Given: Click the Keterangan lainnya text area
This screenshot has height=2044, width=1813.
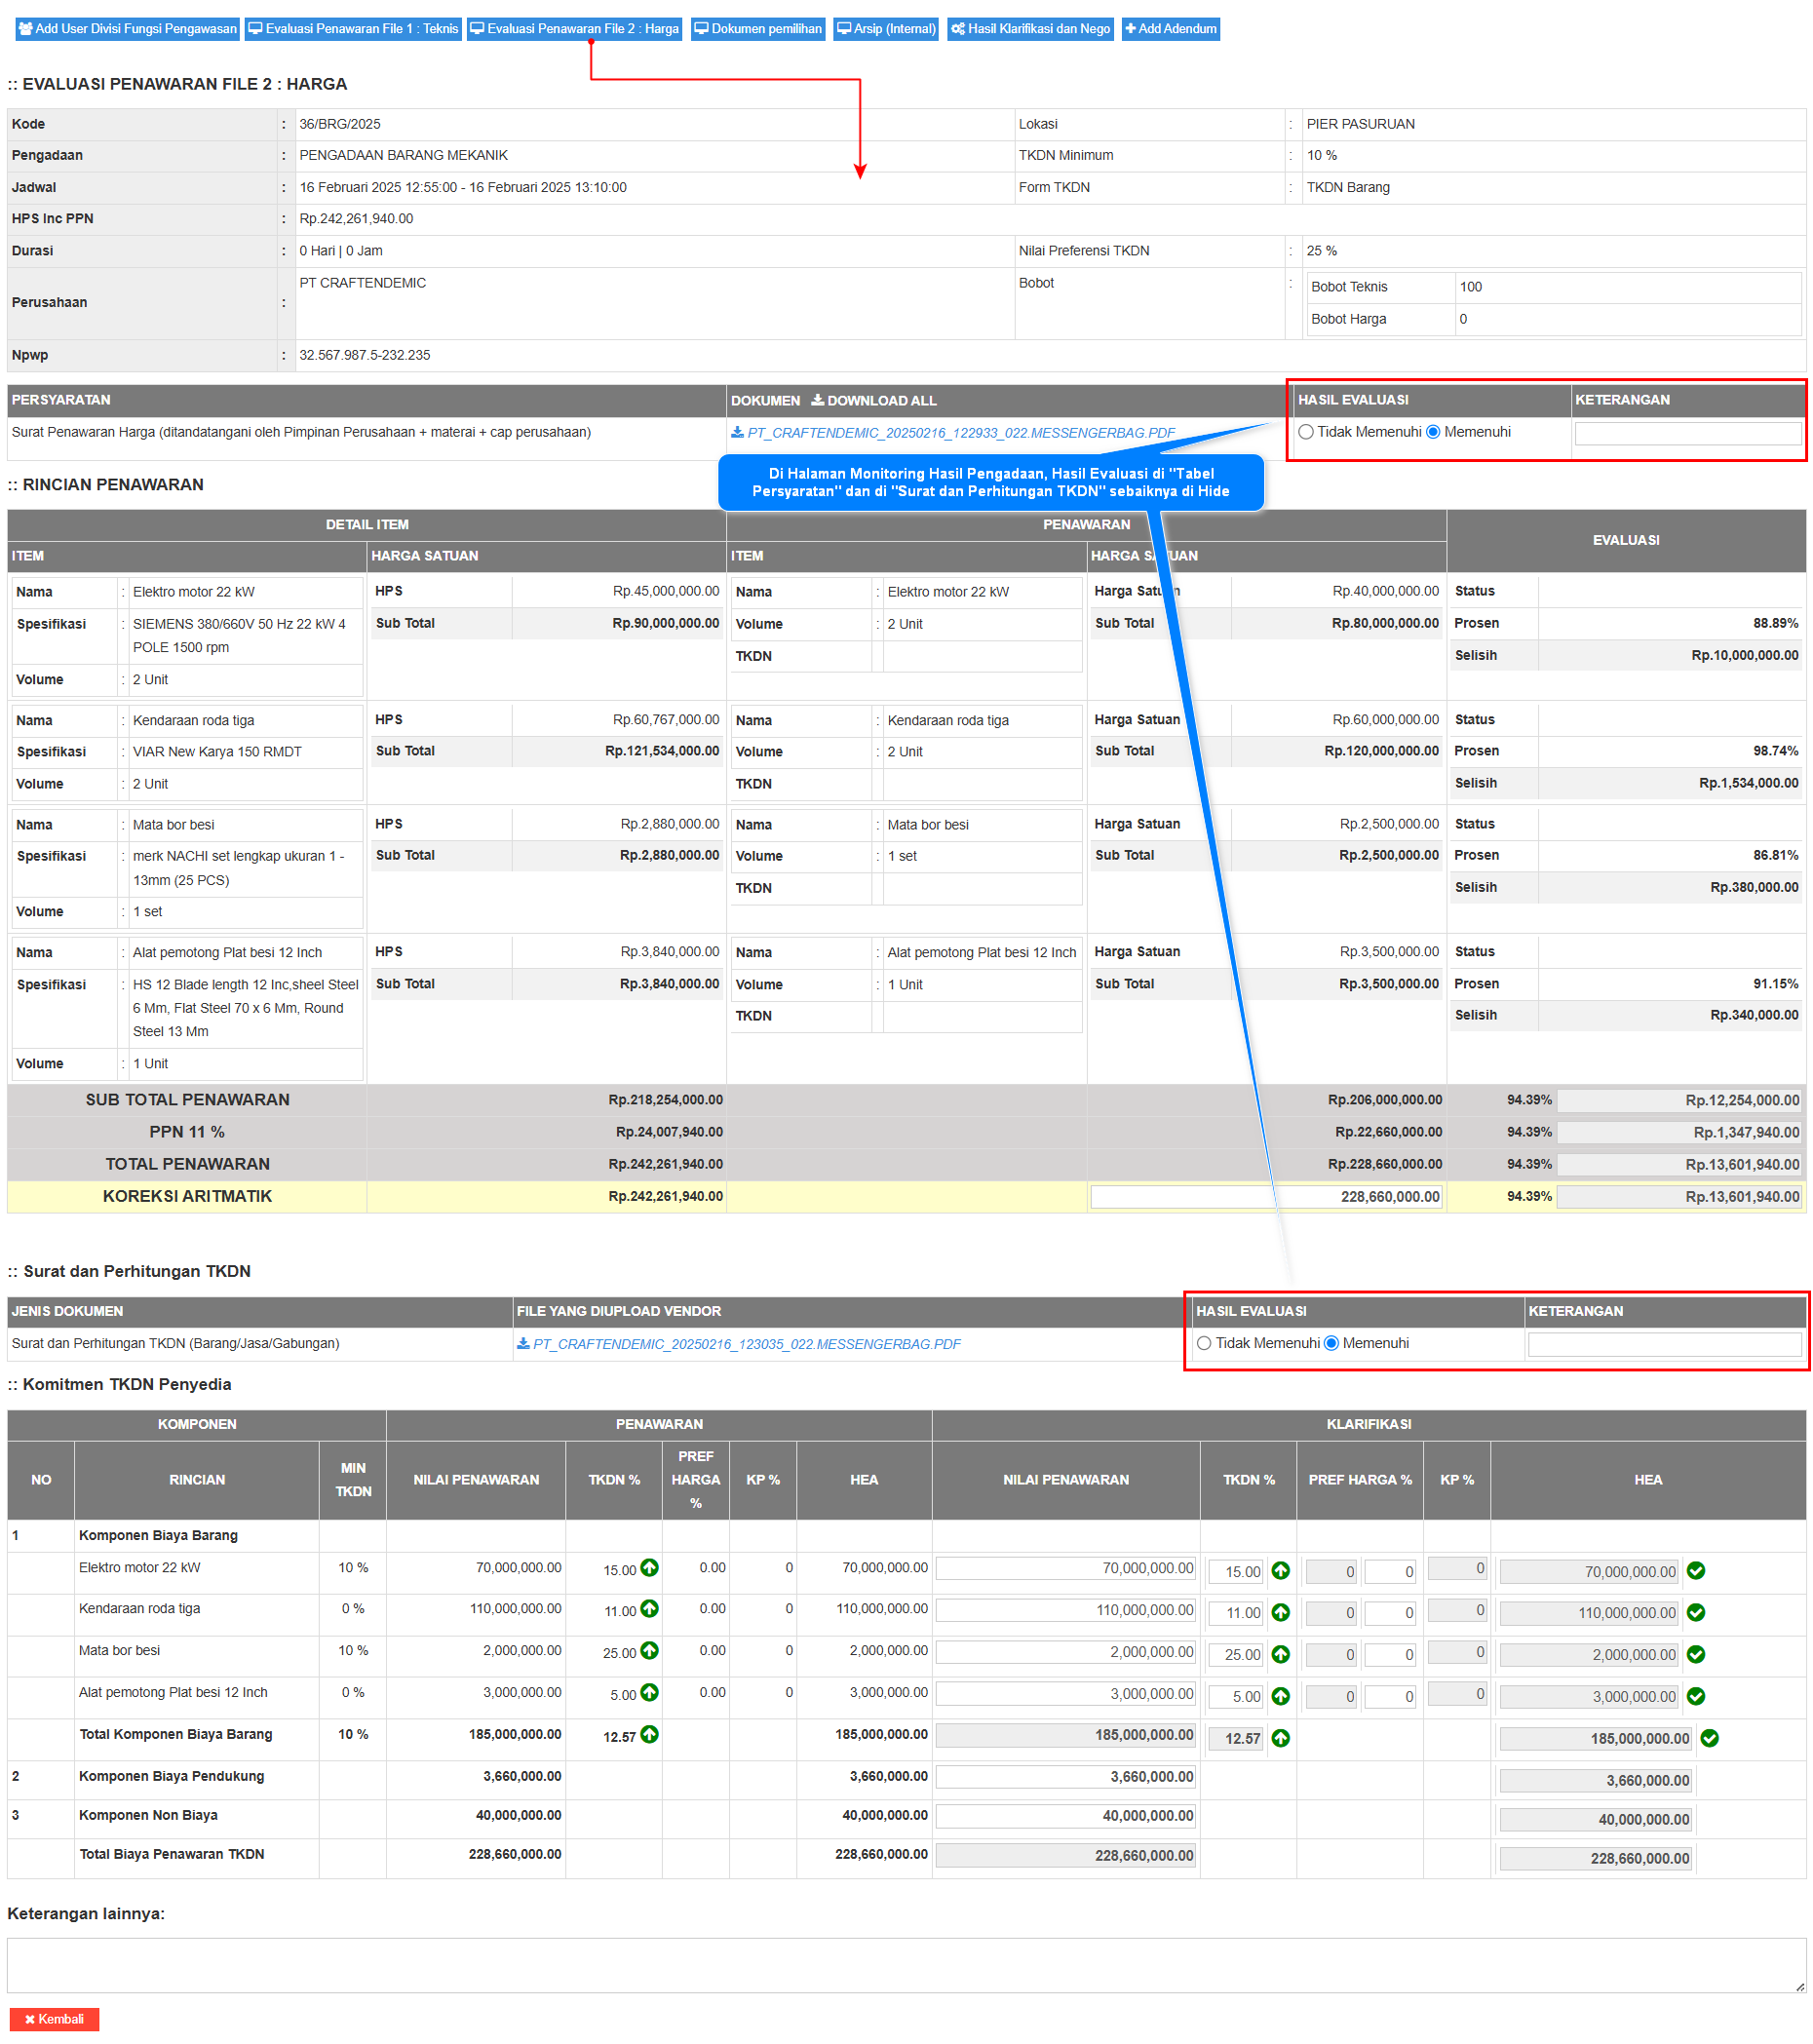Looking at the screenshot, I should pos(905,1966).
